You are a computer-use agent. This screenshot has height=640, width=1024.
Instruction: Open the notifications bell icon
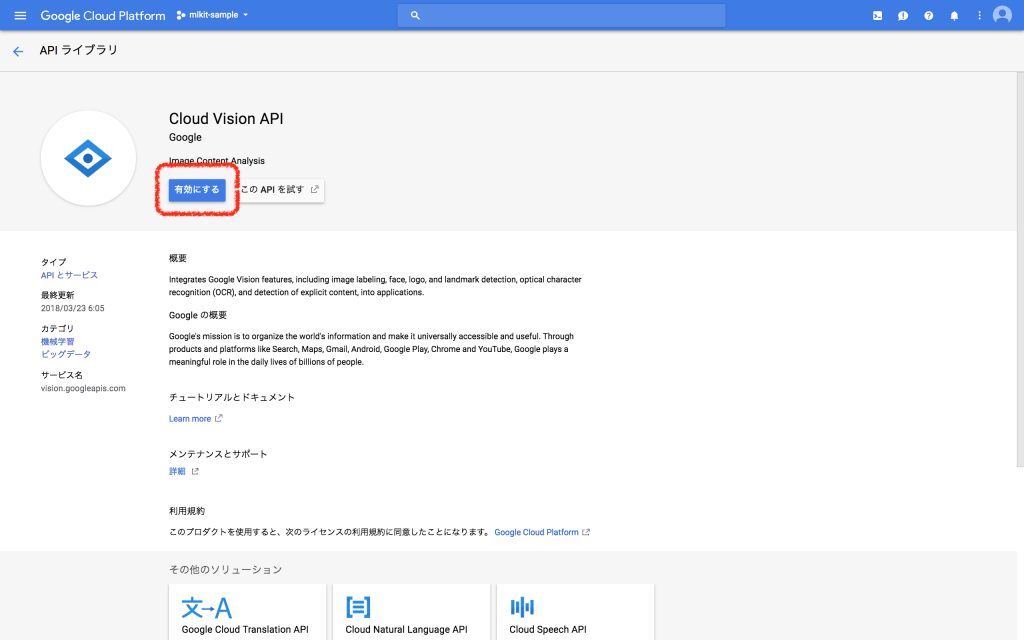(954, 16)
